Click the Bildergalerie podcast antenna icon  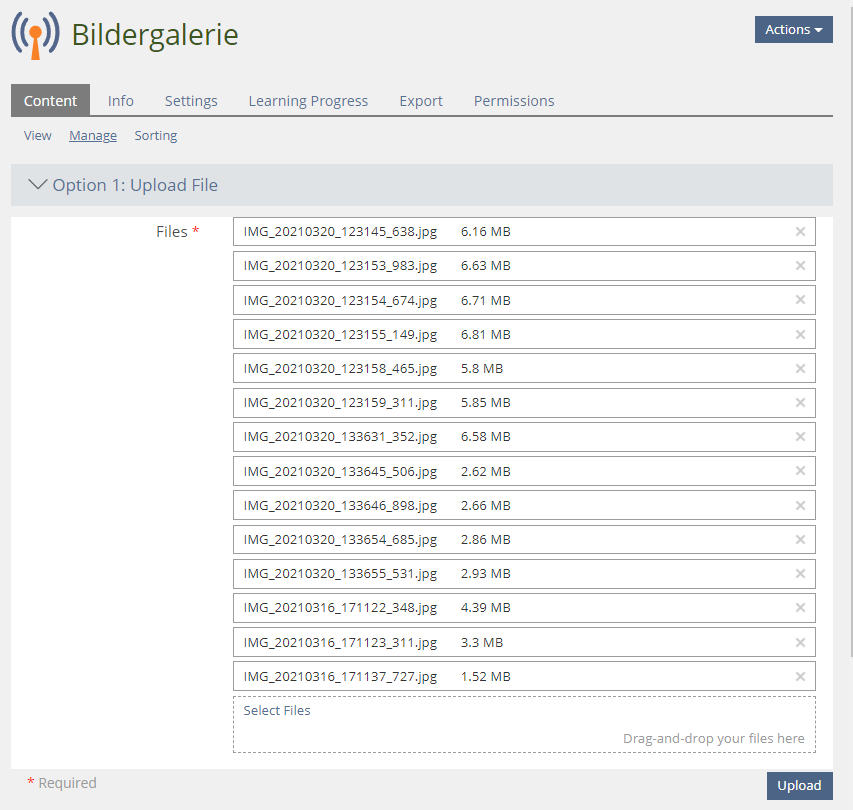pyautogui.click(x=35, y=36)
